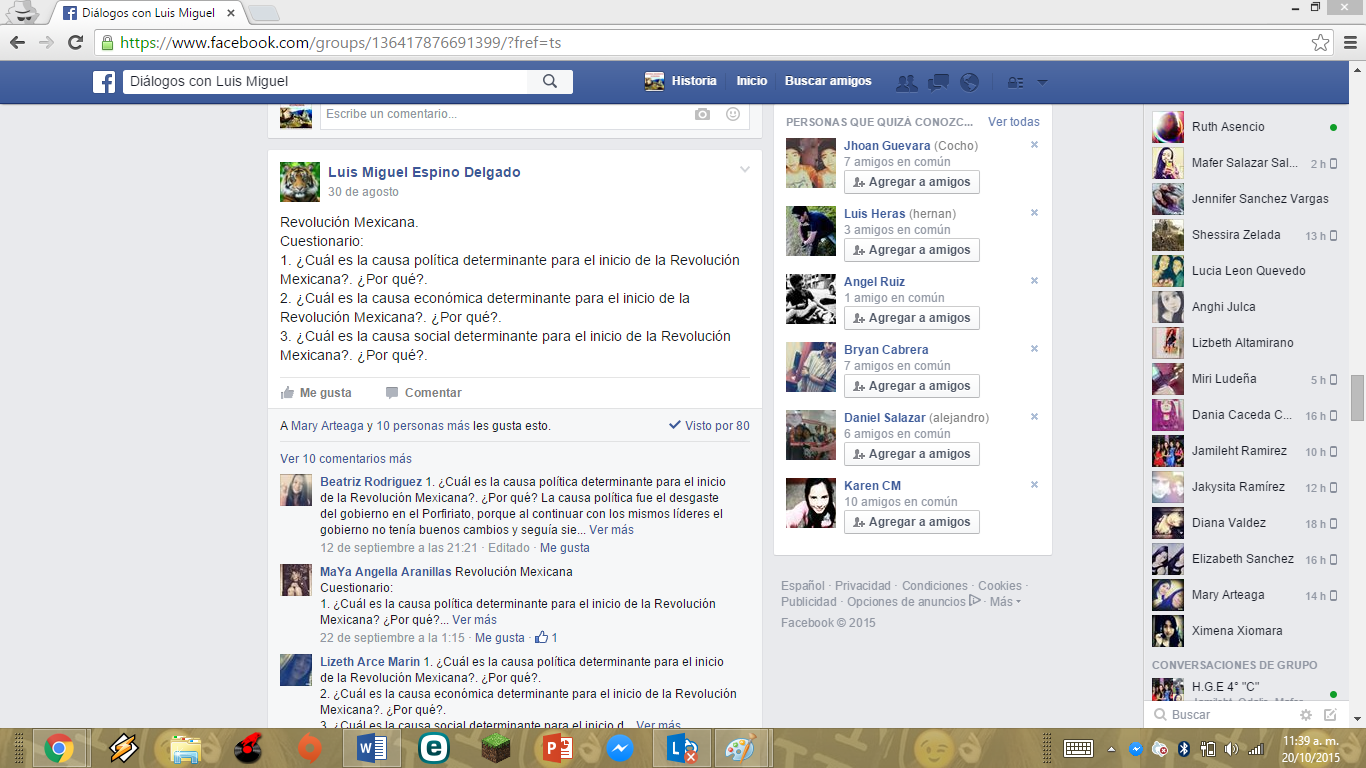Add Jhoan Guevara as friend
This screenshot has height=768, width=1366.
click(912, 182)
